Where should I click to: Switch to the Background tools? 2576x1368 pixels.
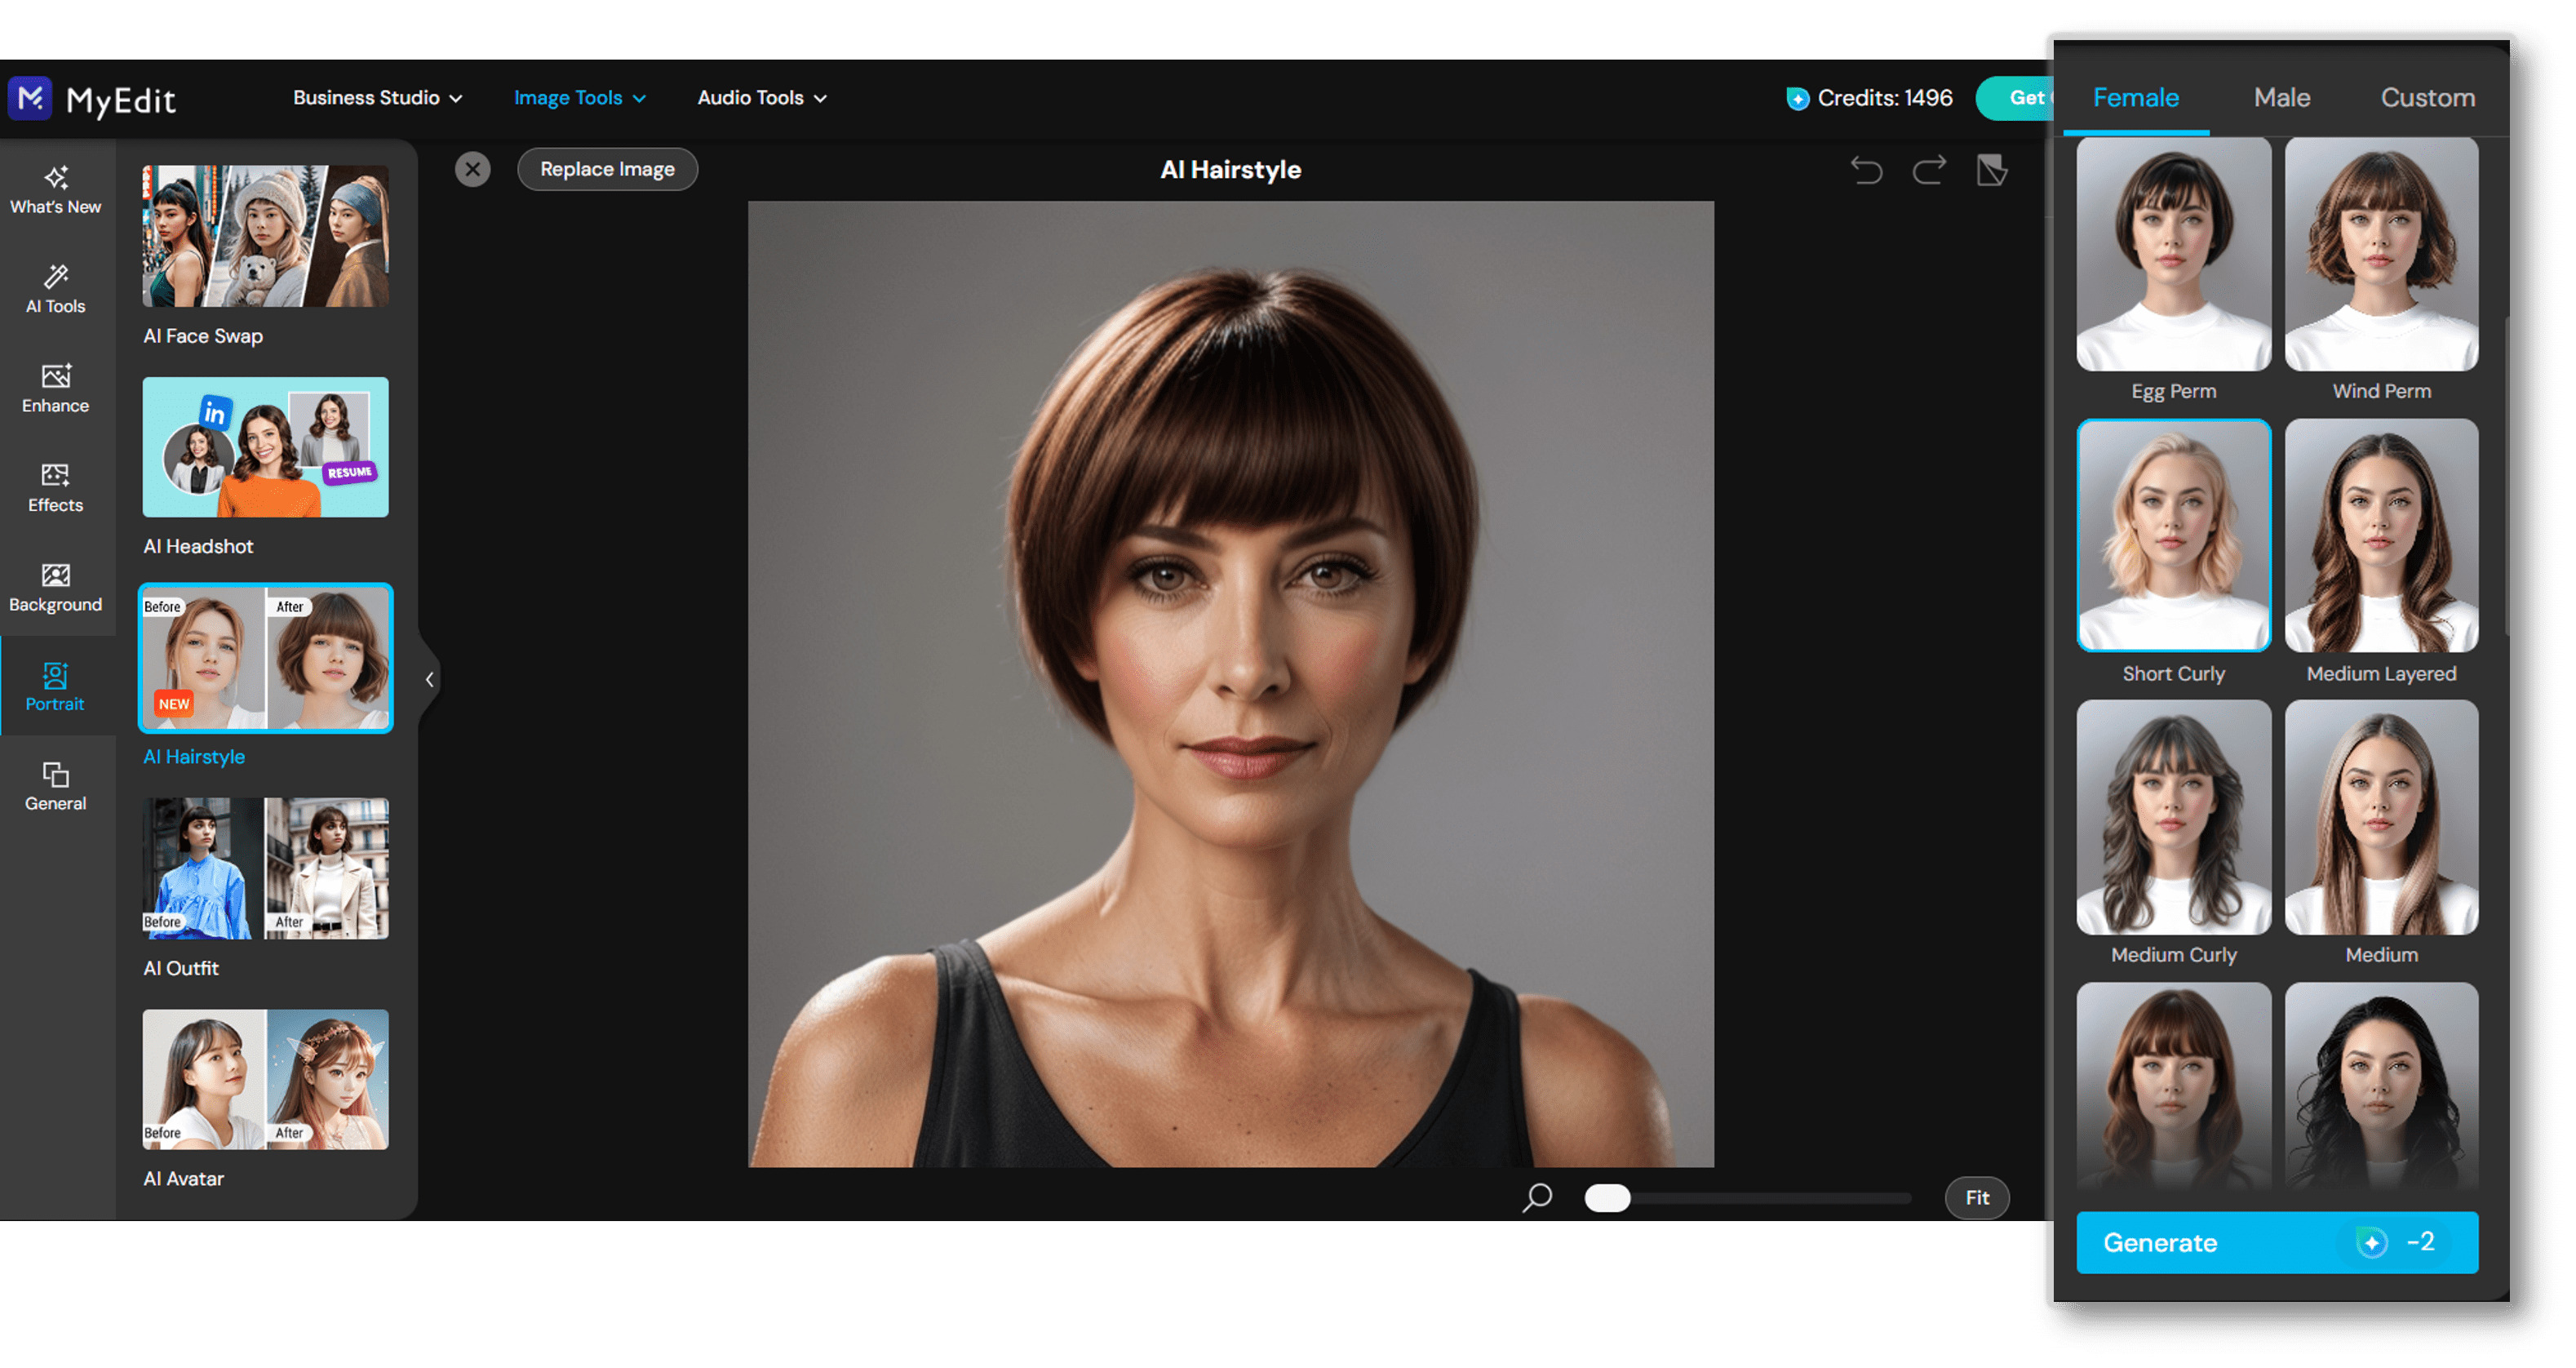55,588
